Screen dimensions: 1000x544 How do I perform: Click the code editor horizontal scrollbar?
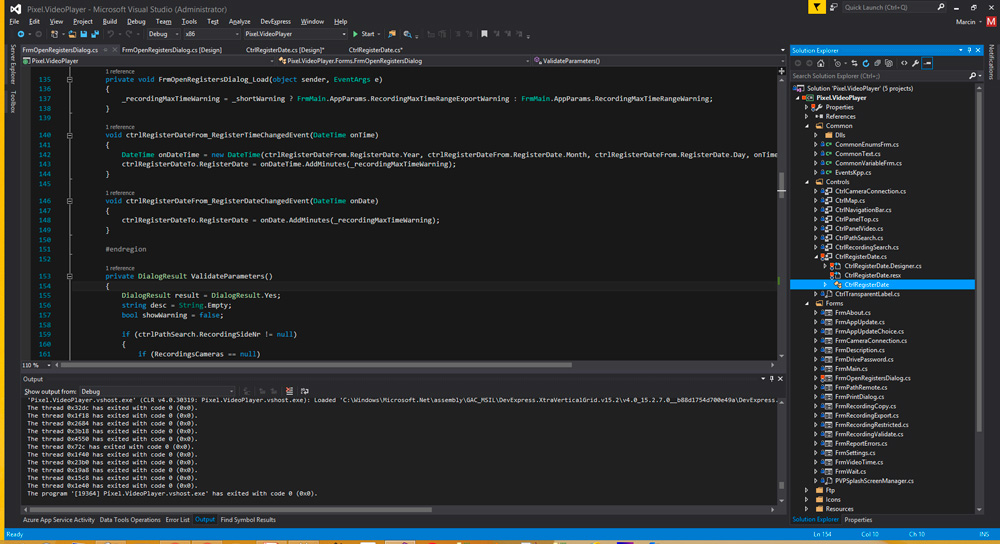pos(316,365)
